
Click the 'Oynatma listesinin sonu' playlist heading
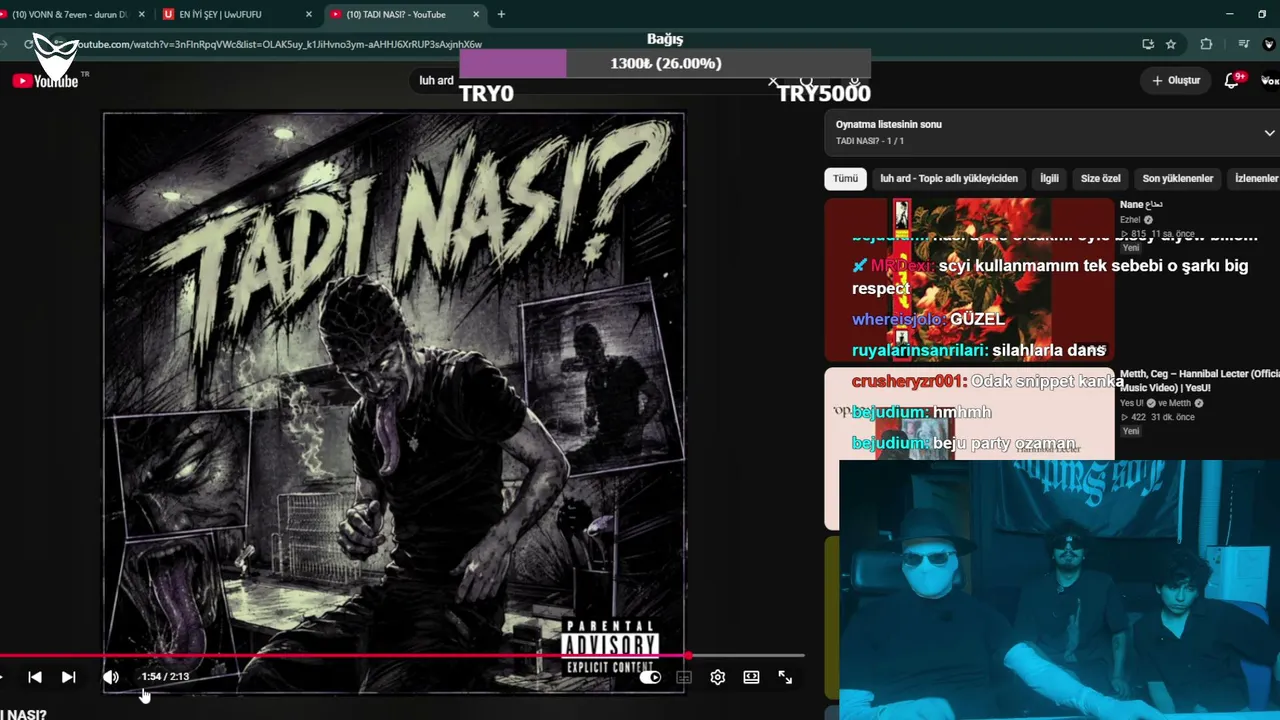[889, 124]
